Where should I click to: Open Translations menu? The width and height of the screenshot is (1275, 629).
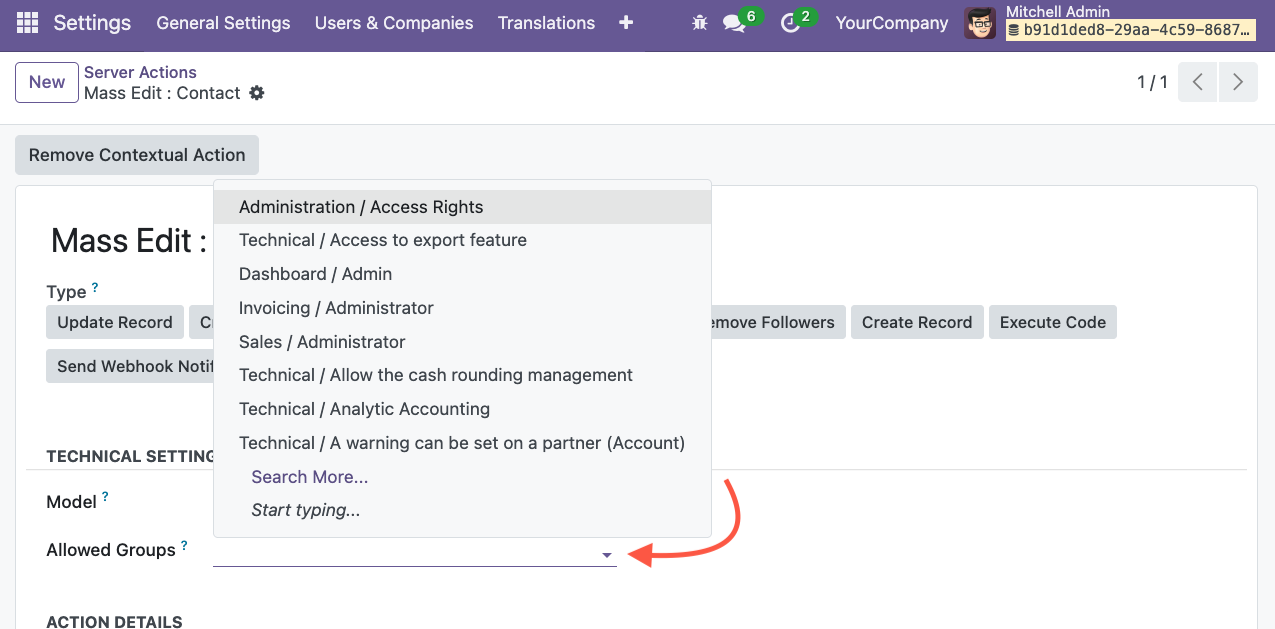(546, 22)
